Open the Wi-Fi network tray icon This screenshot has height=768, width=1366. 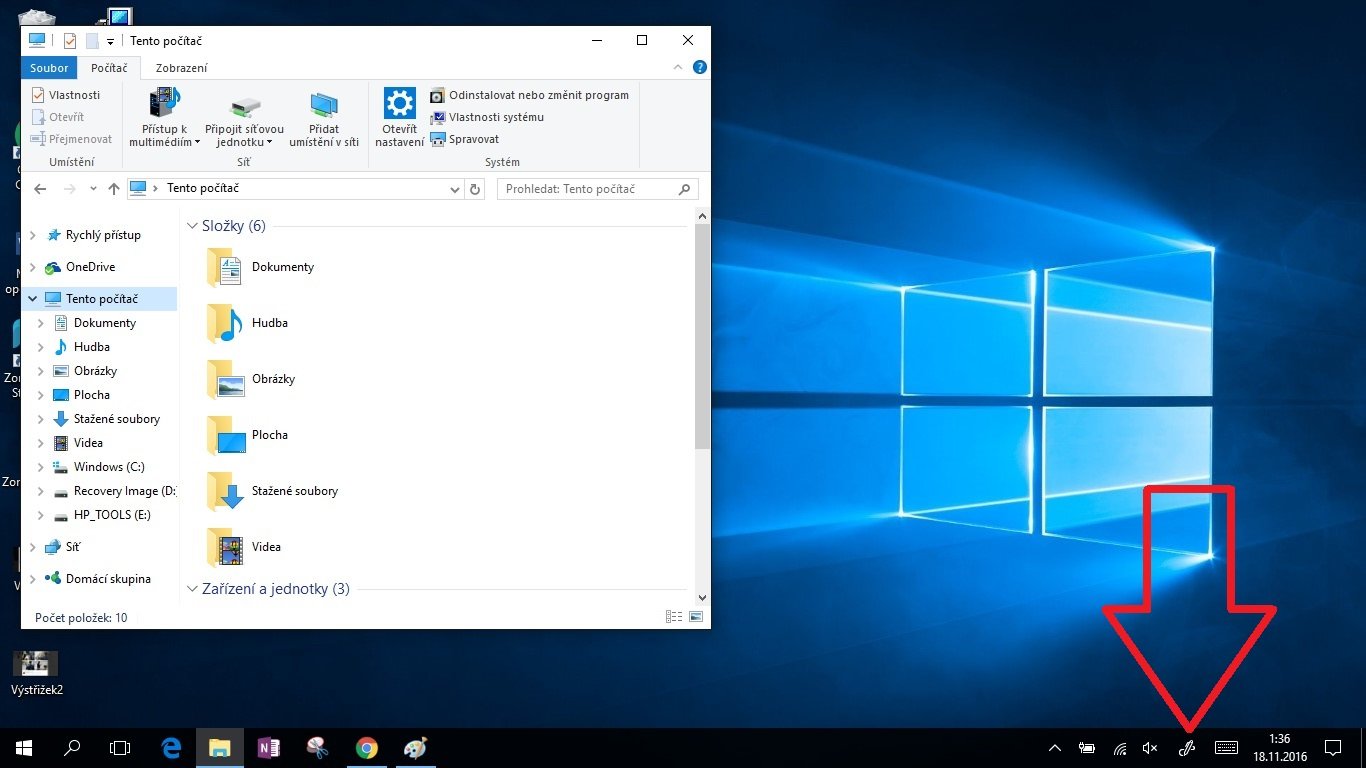tap(1120, 748)
